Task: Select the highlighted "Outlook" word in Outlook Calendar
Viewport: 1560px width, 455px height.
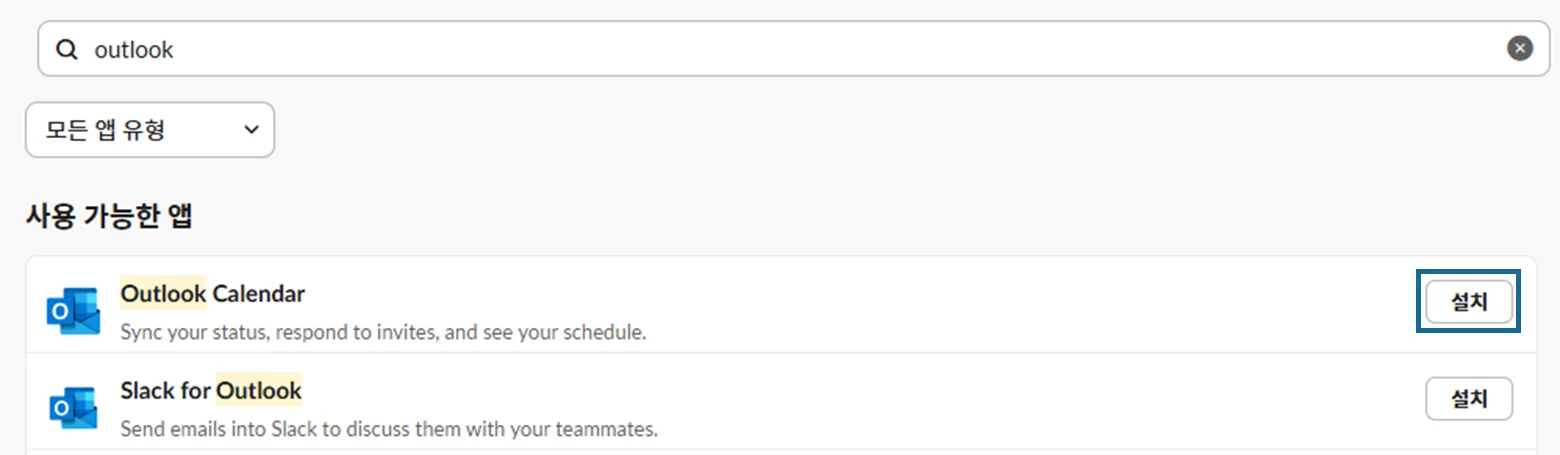Action: pyautogui.click(x=163, y=294)
